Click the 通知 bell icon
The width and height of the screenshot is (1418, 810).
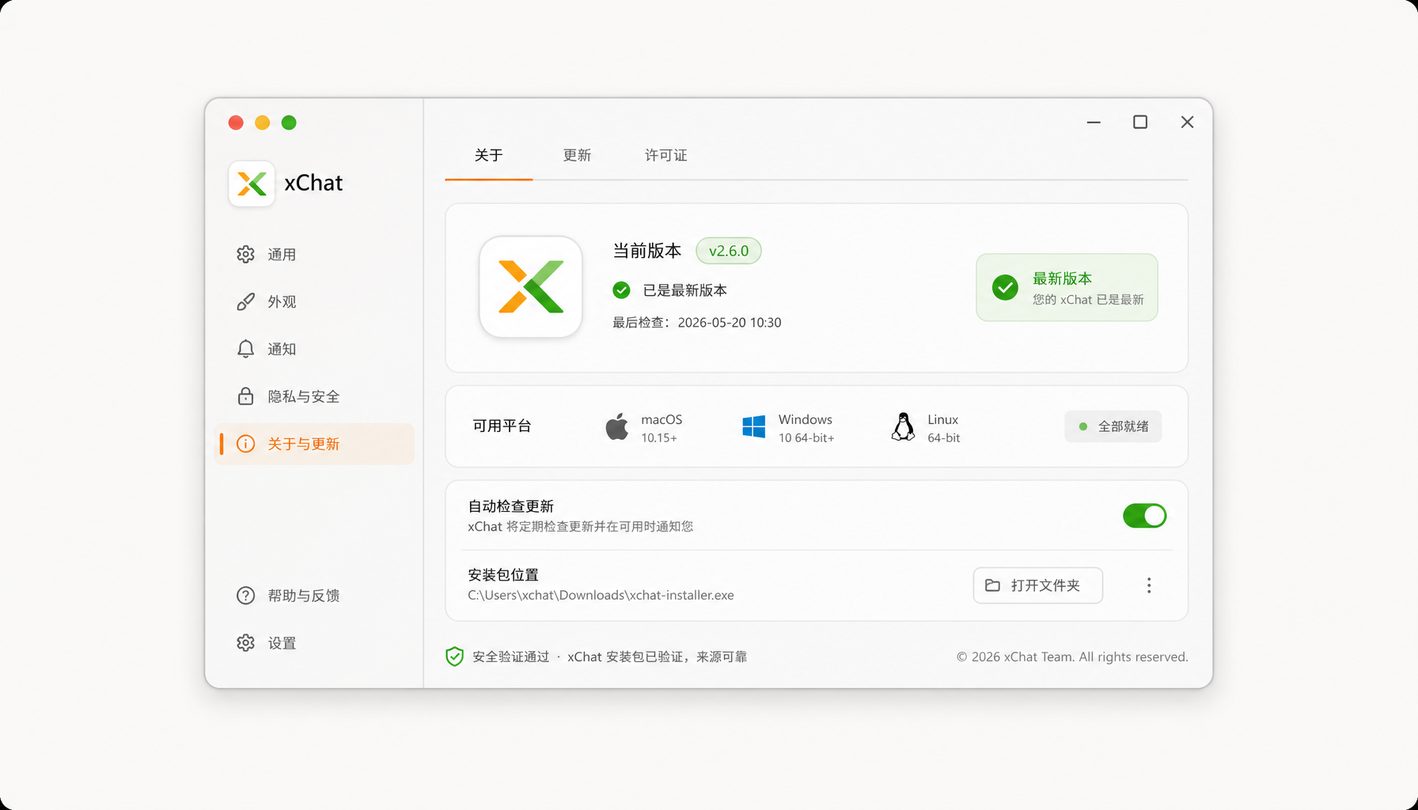click(245, 349)
